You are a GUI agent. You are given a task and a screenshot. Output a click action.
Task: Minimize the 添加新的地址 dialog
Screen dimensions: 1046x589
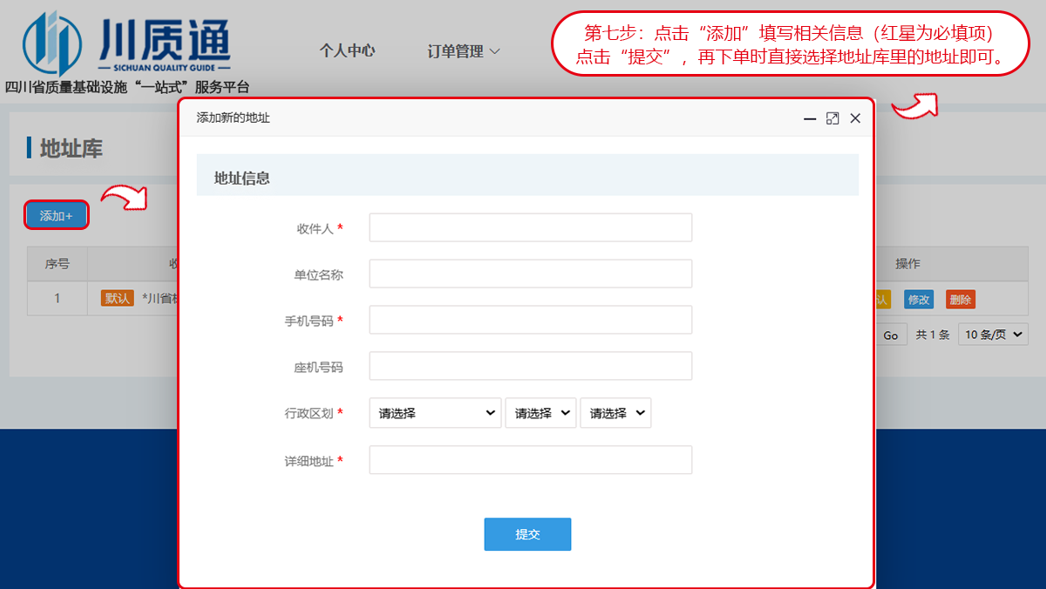810,119
